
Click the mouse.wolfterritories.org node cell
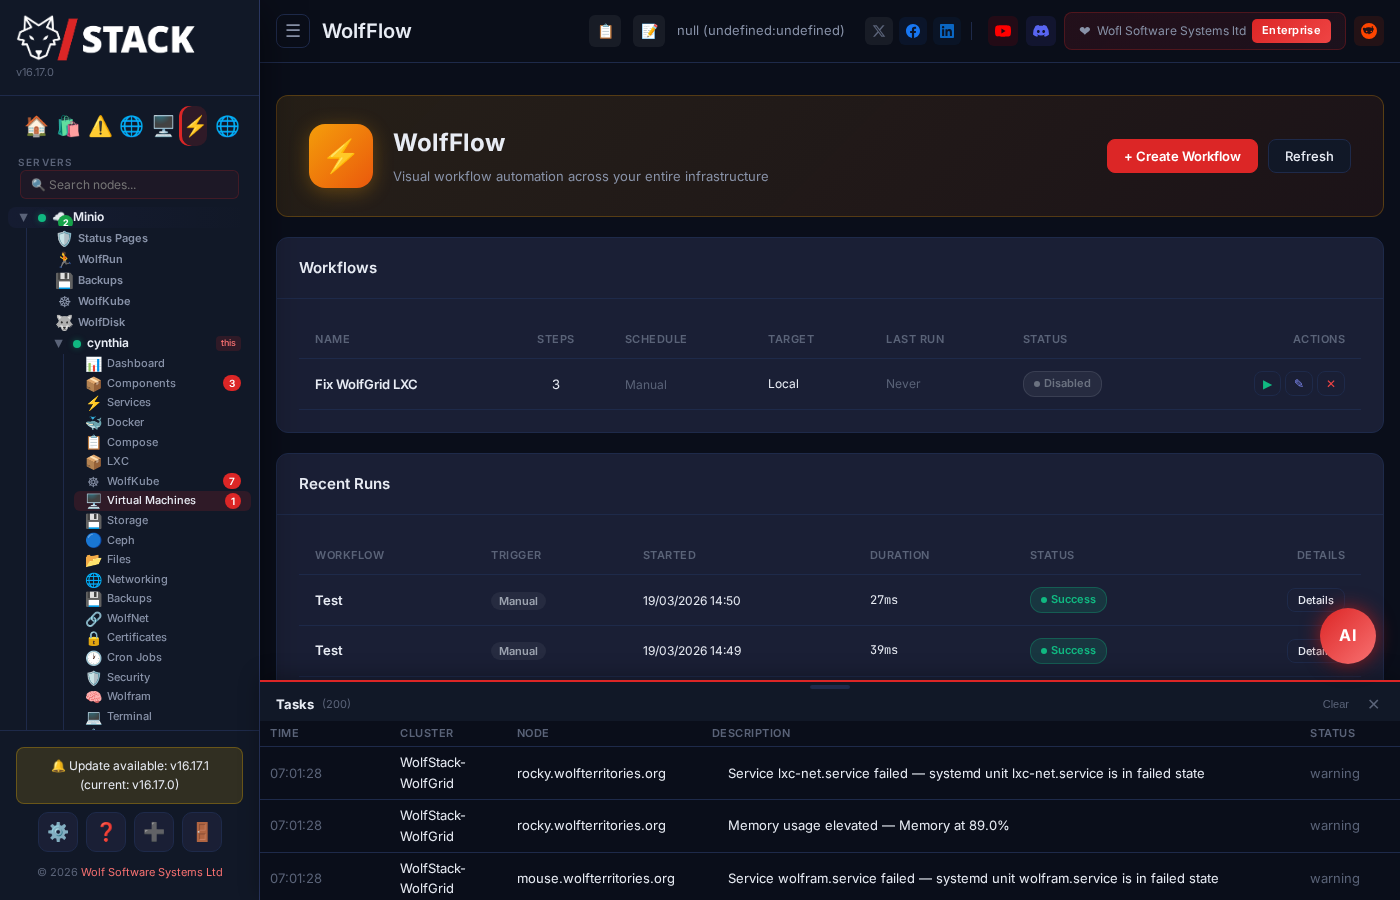coord(596,879)
